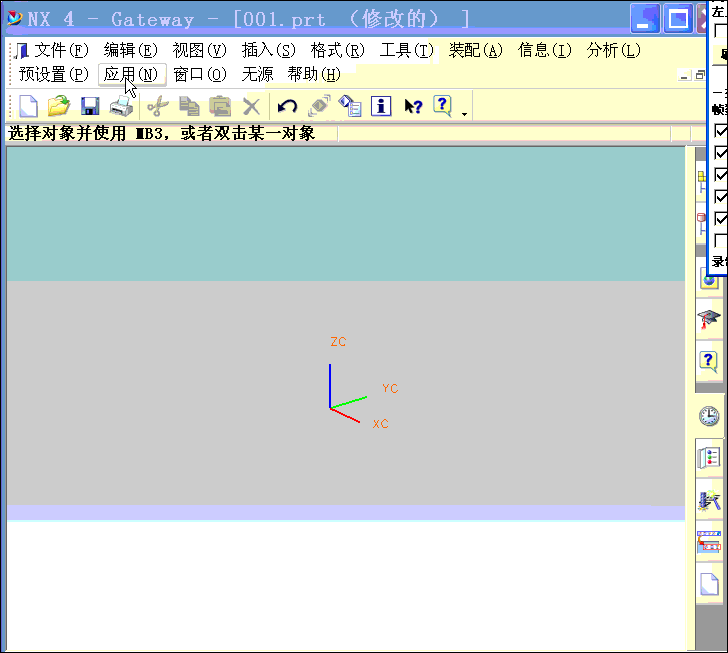Click the XC axis label
The width and height of the screenshot is (728, 653).
tap(380, 424)
